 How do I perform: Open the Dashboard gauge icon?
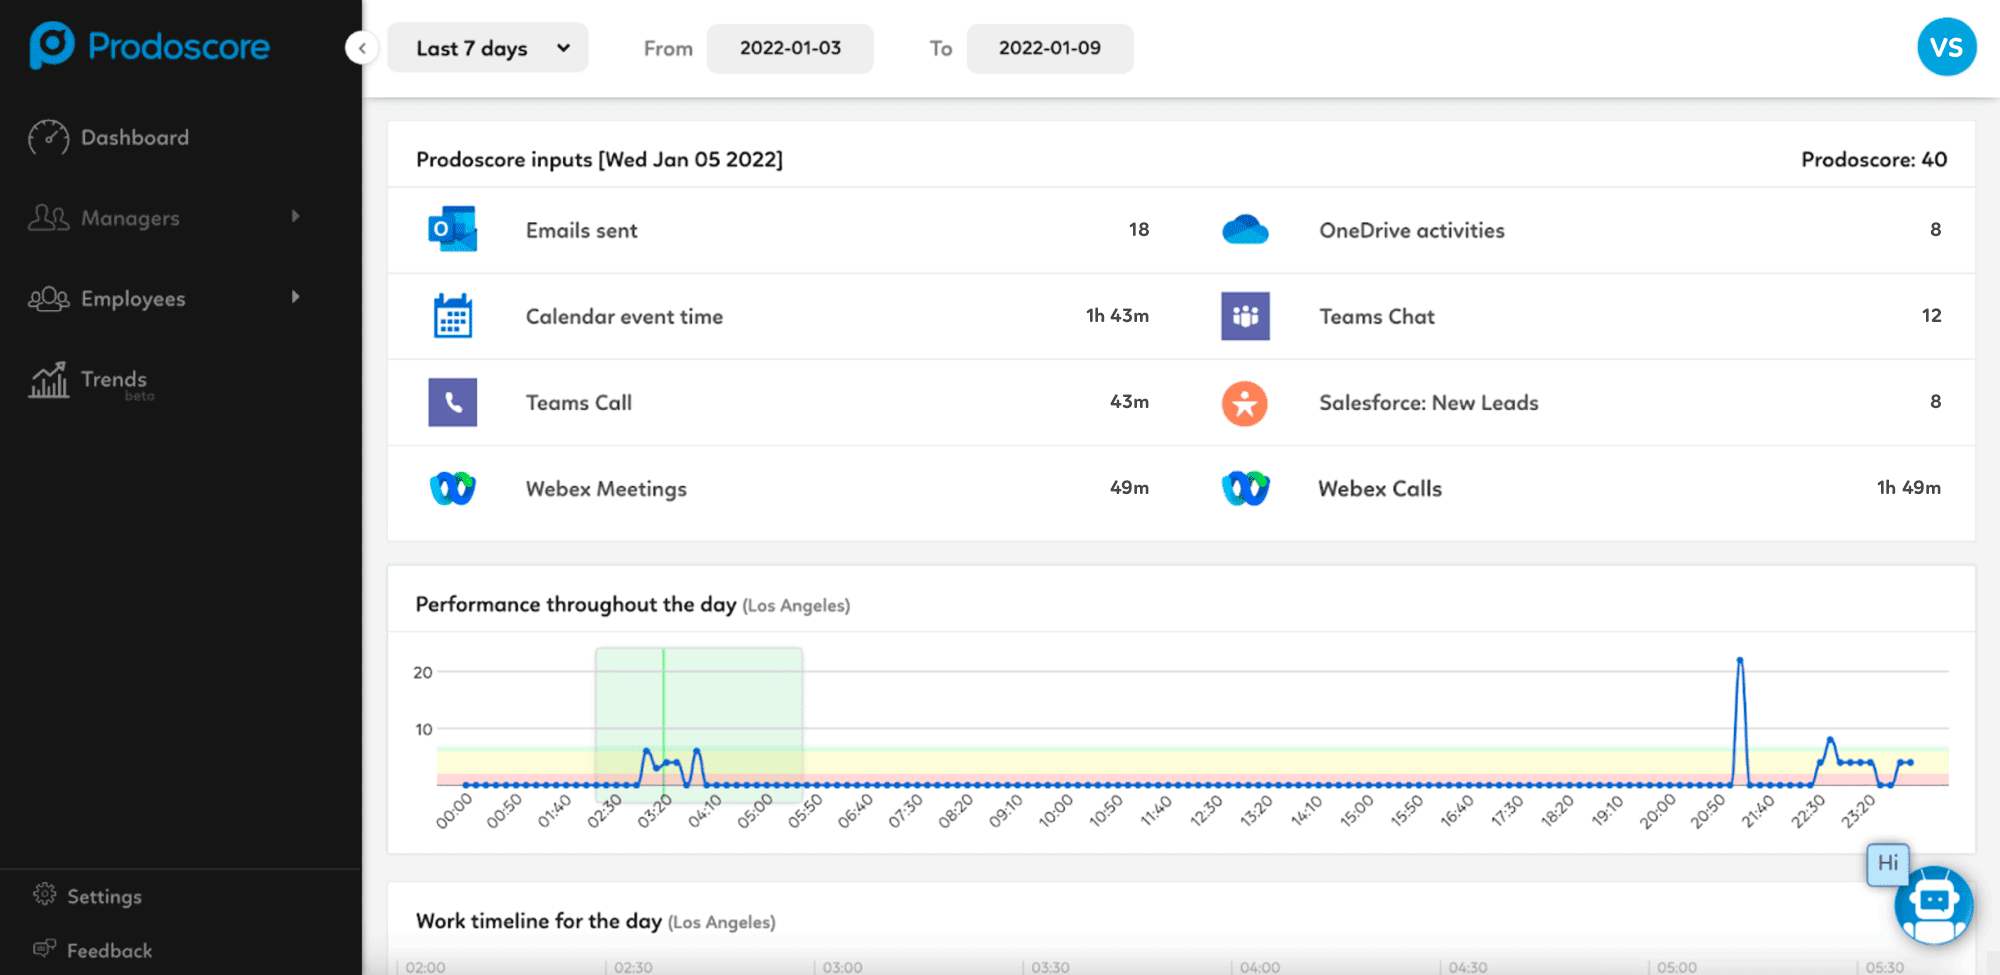(49, 138)
